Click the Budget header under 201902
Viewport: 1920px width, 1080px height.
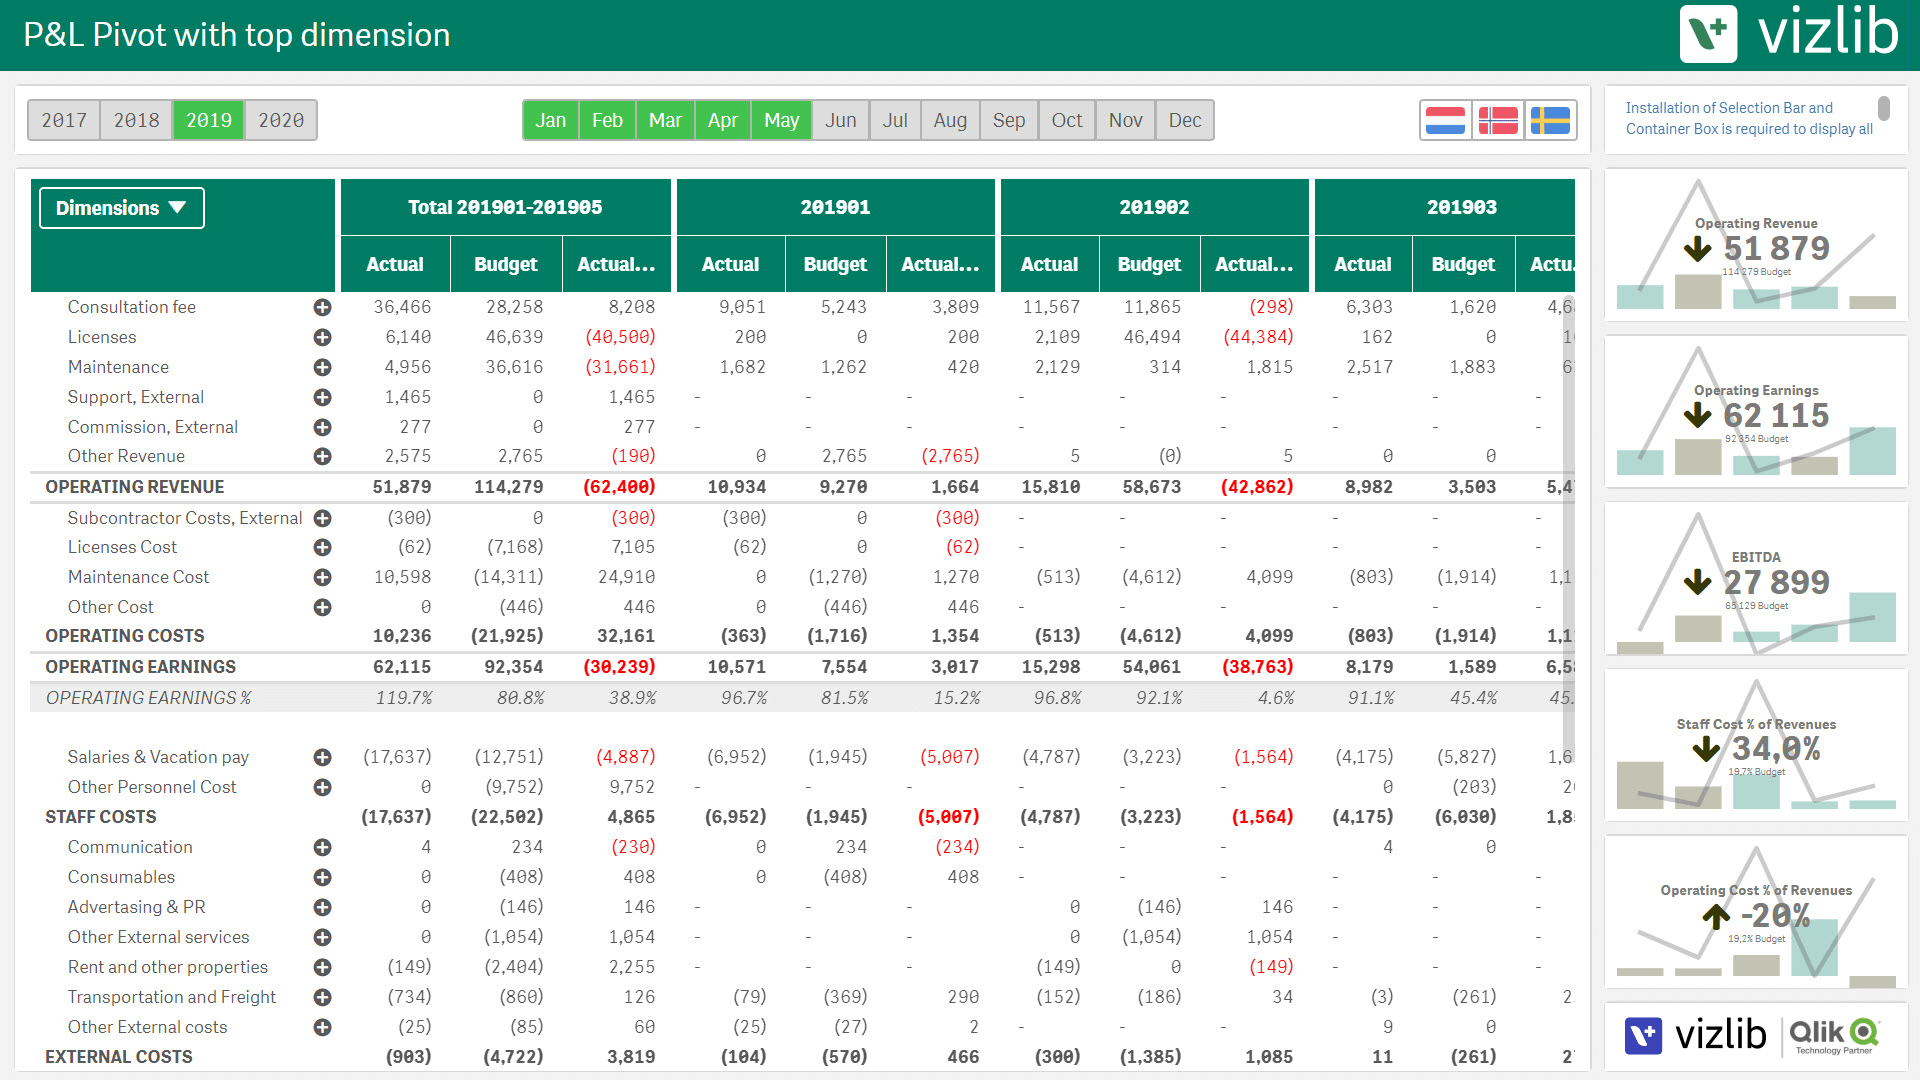[x=1149, y=264]
